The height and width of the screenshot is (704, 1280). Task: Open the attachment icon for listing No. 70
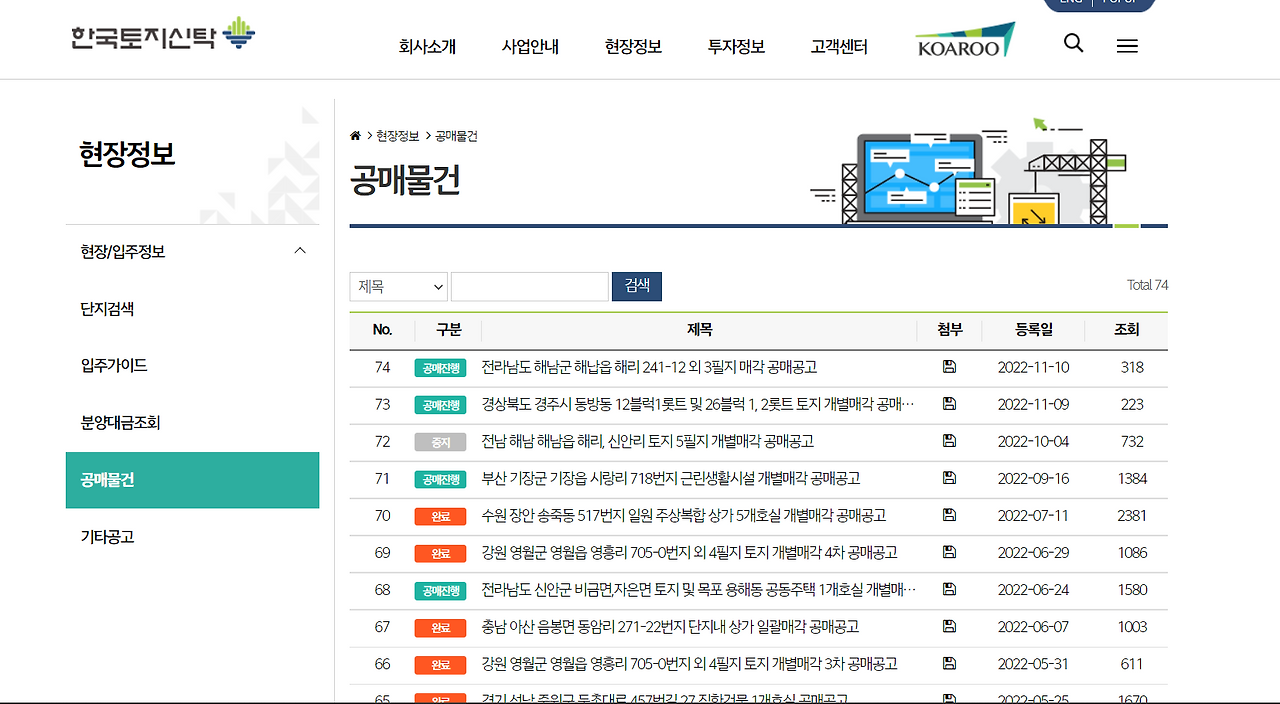[948, 516]
